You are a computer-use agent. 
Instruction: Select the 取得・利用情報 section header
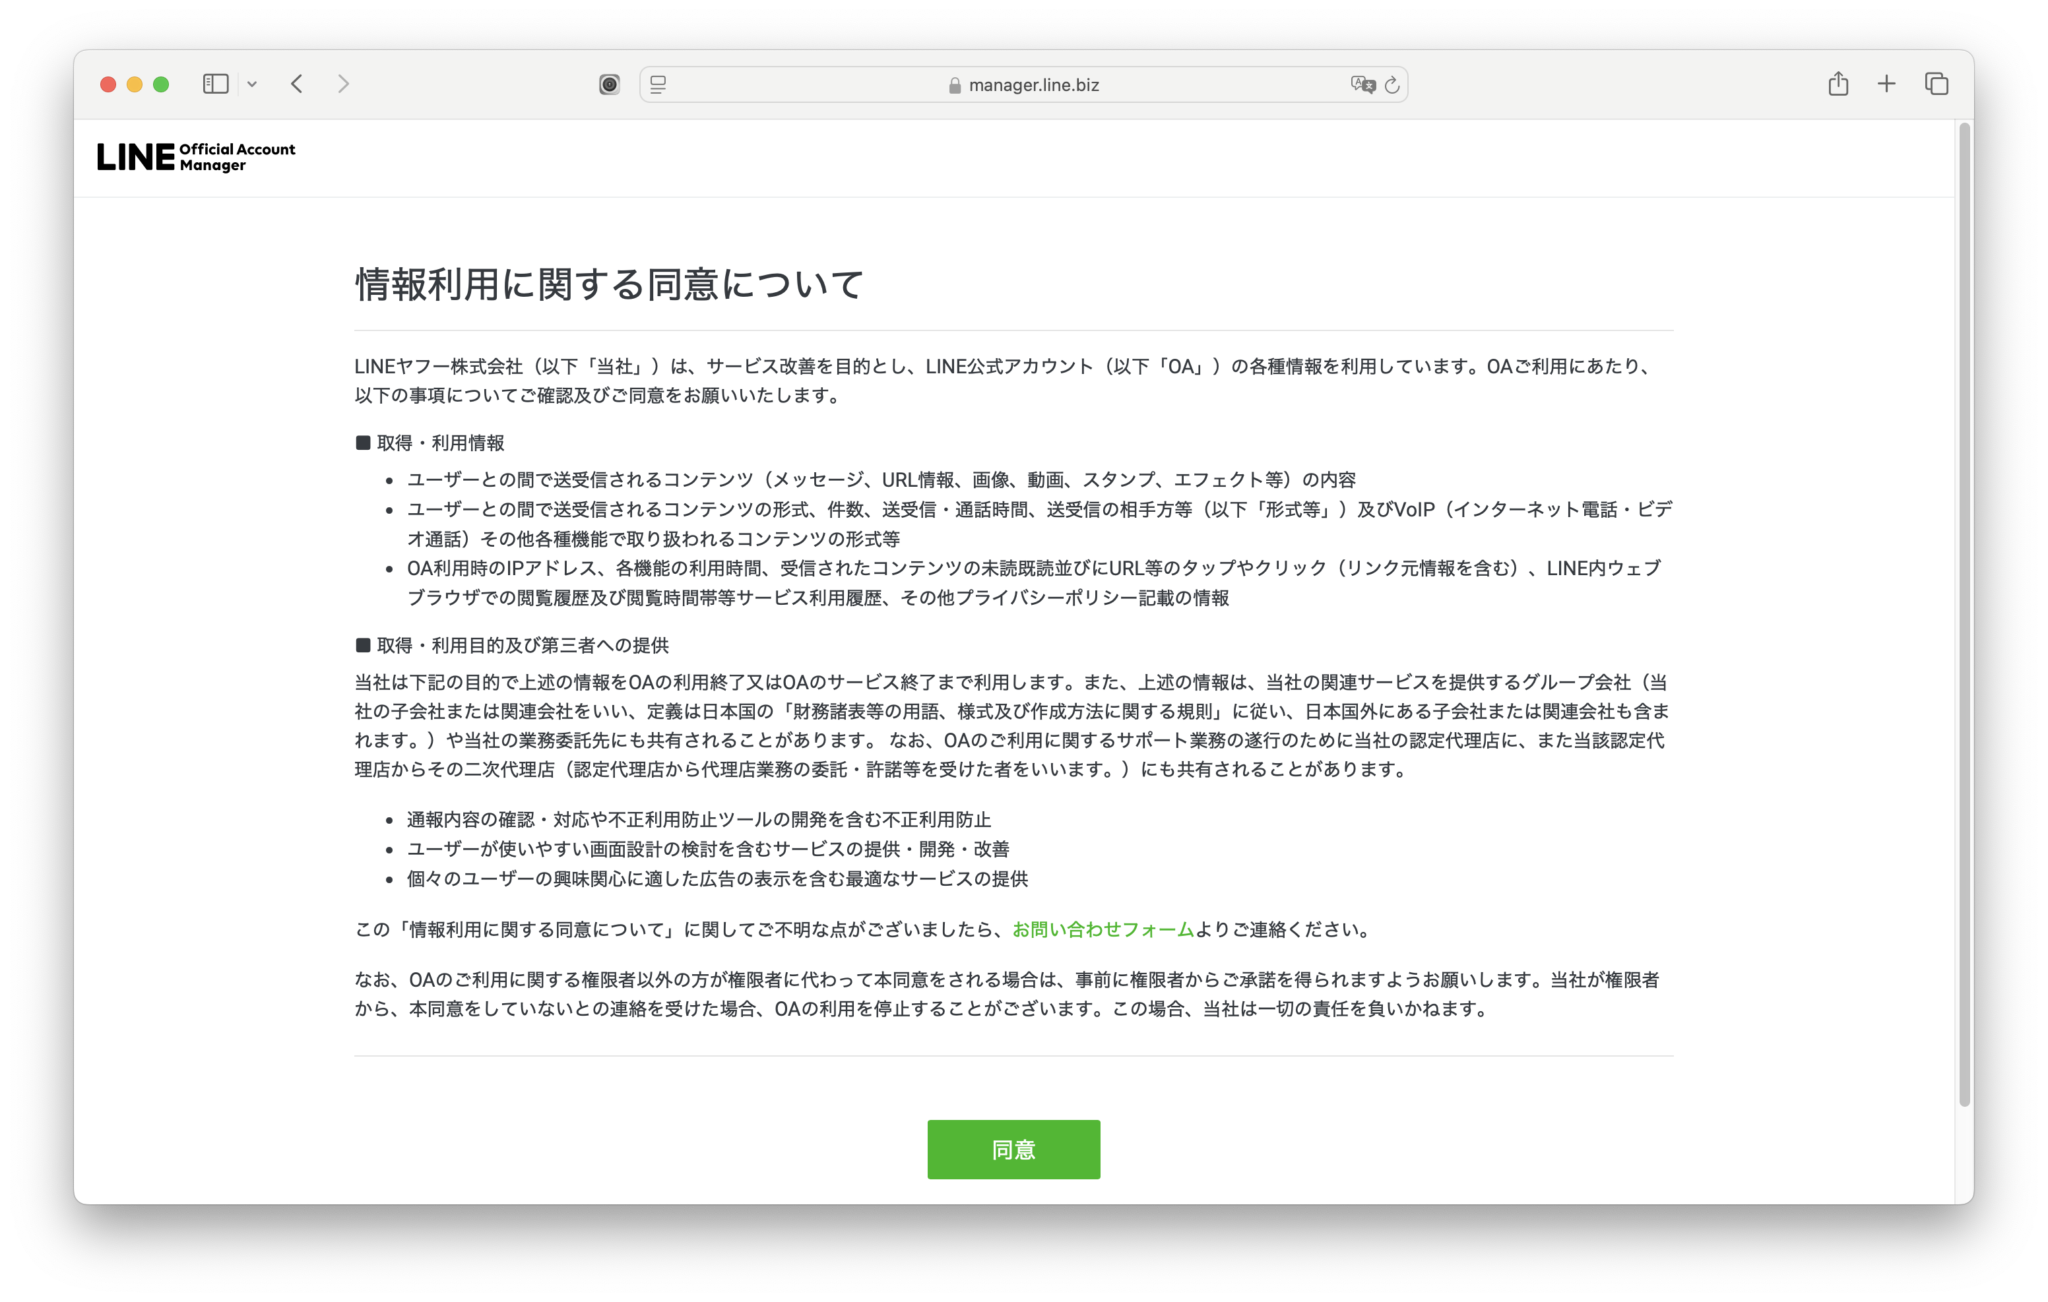(x=431, y=442)
